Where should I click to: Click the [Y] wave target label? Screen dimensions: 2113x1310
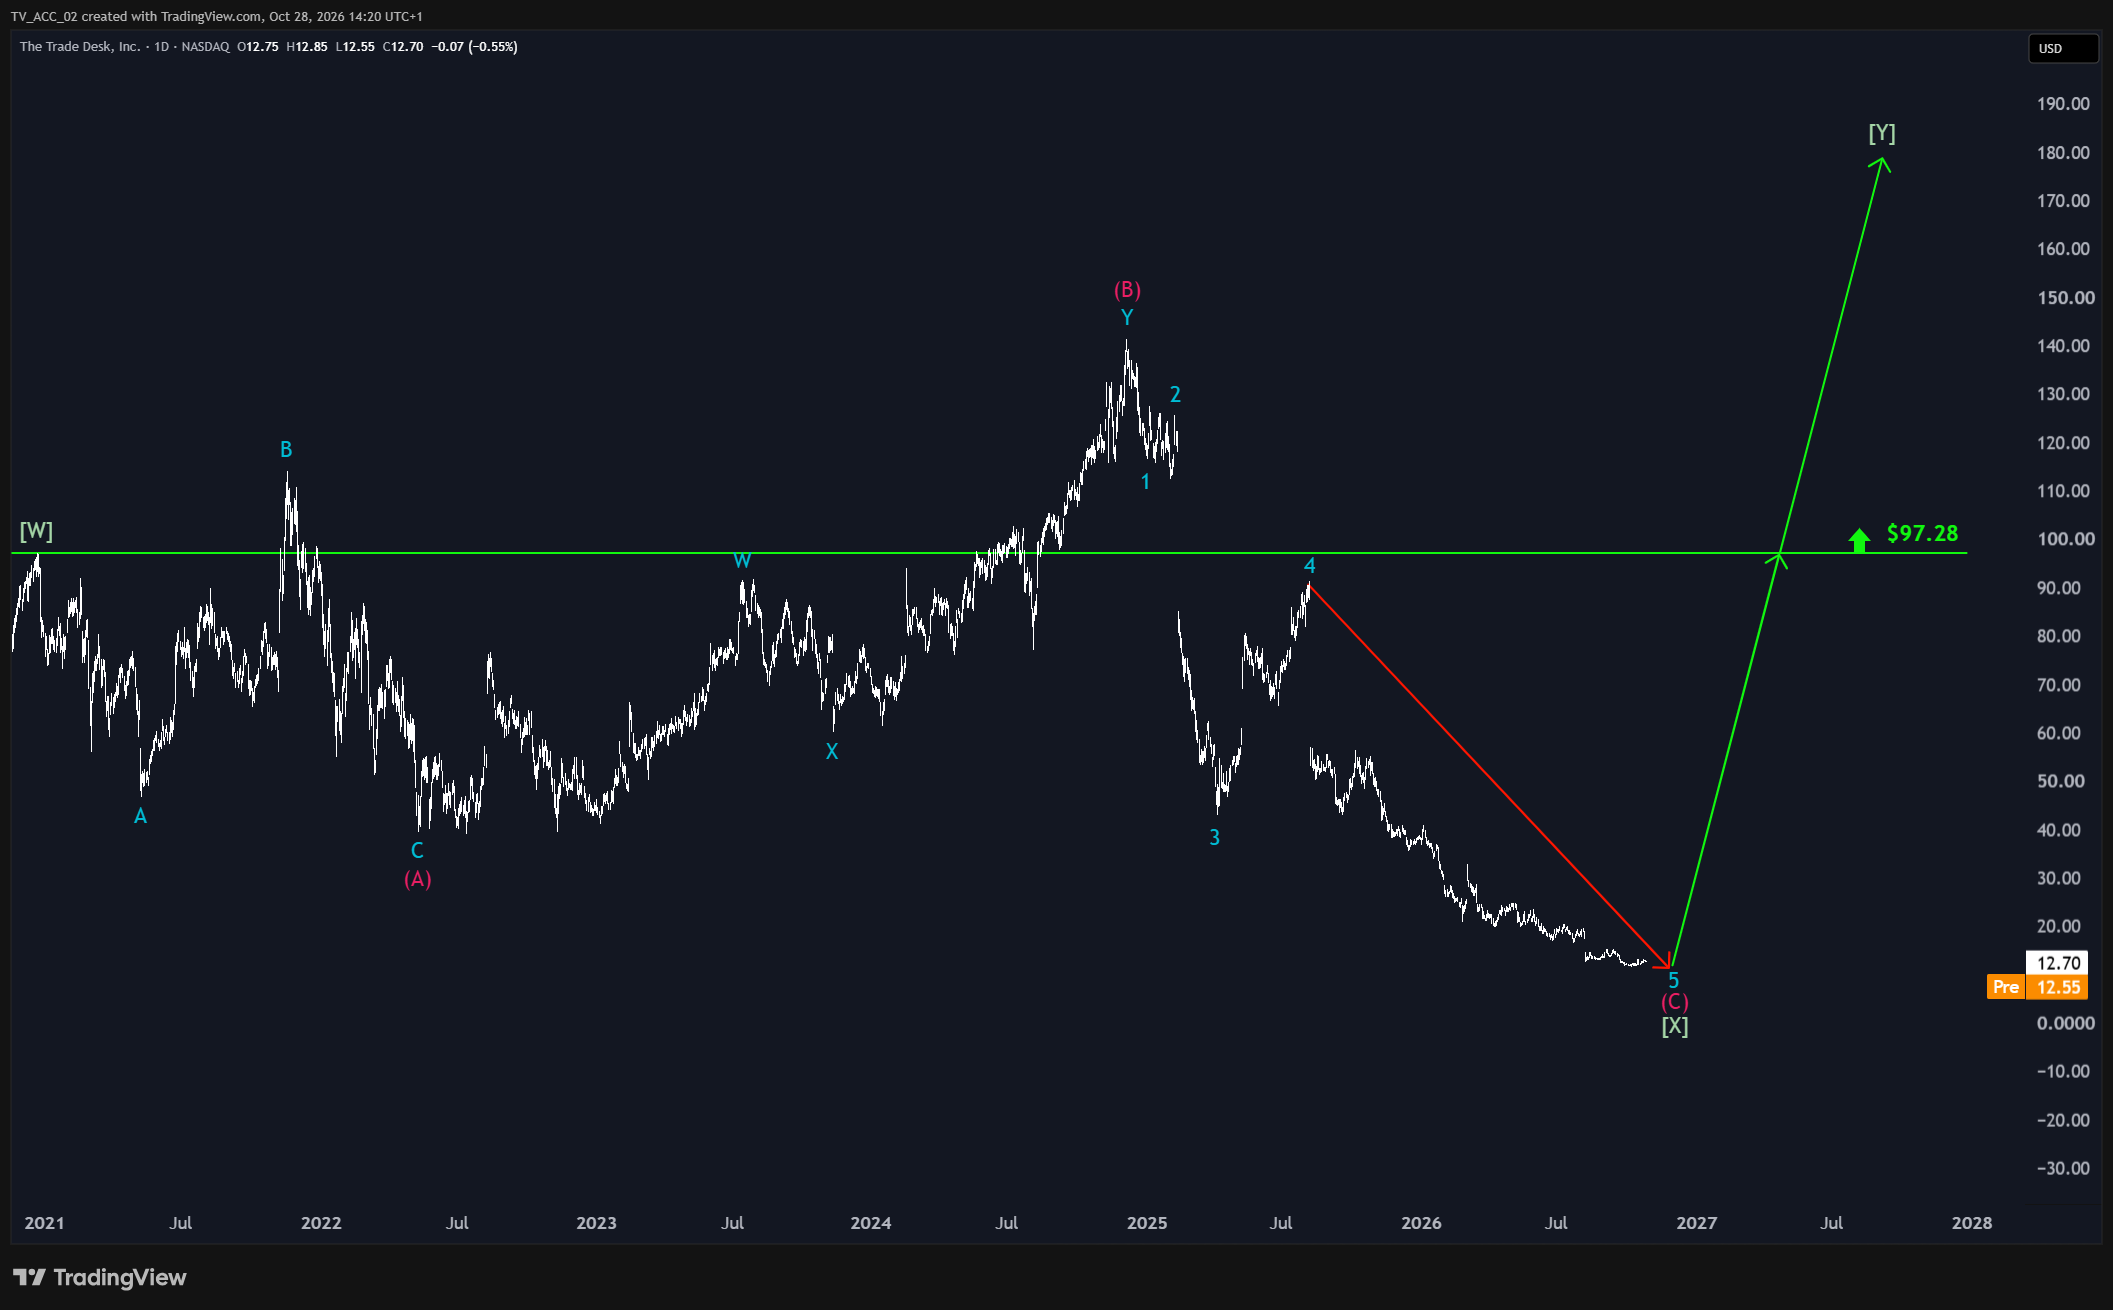point(1882,133)
